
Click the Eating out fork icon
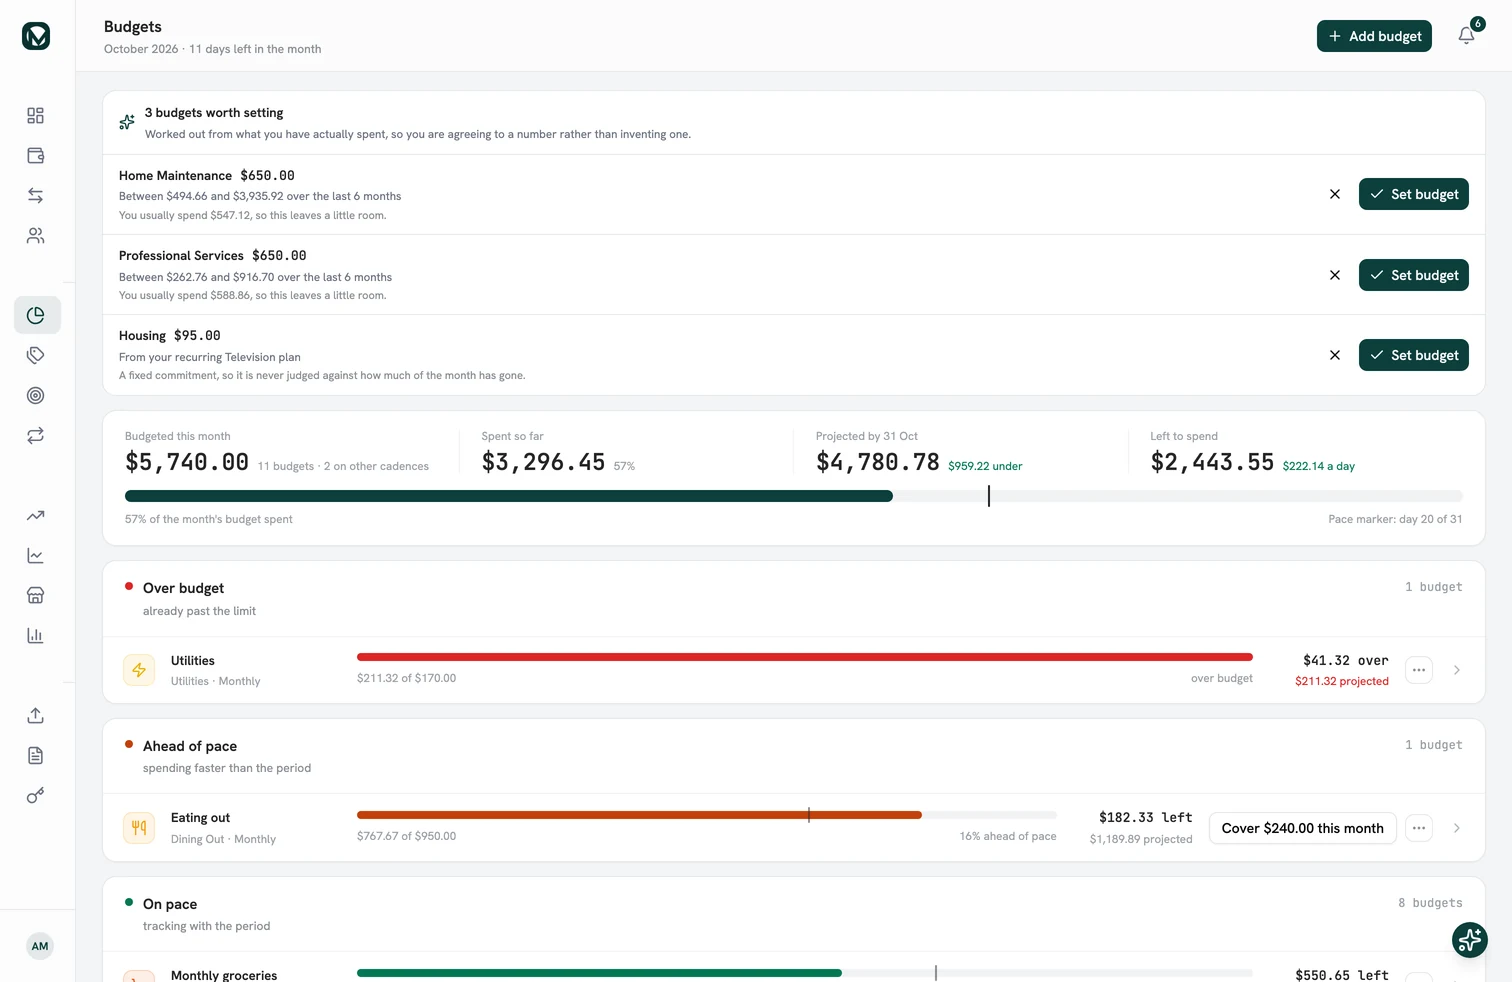[139, 828]
